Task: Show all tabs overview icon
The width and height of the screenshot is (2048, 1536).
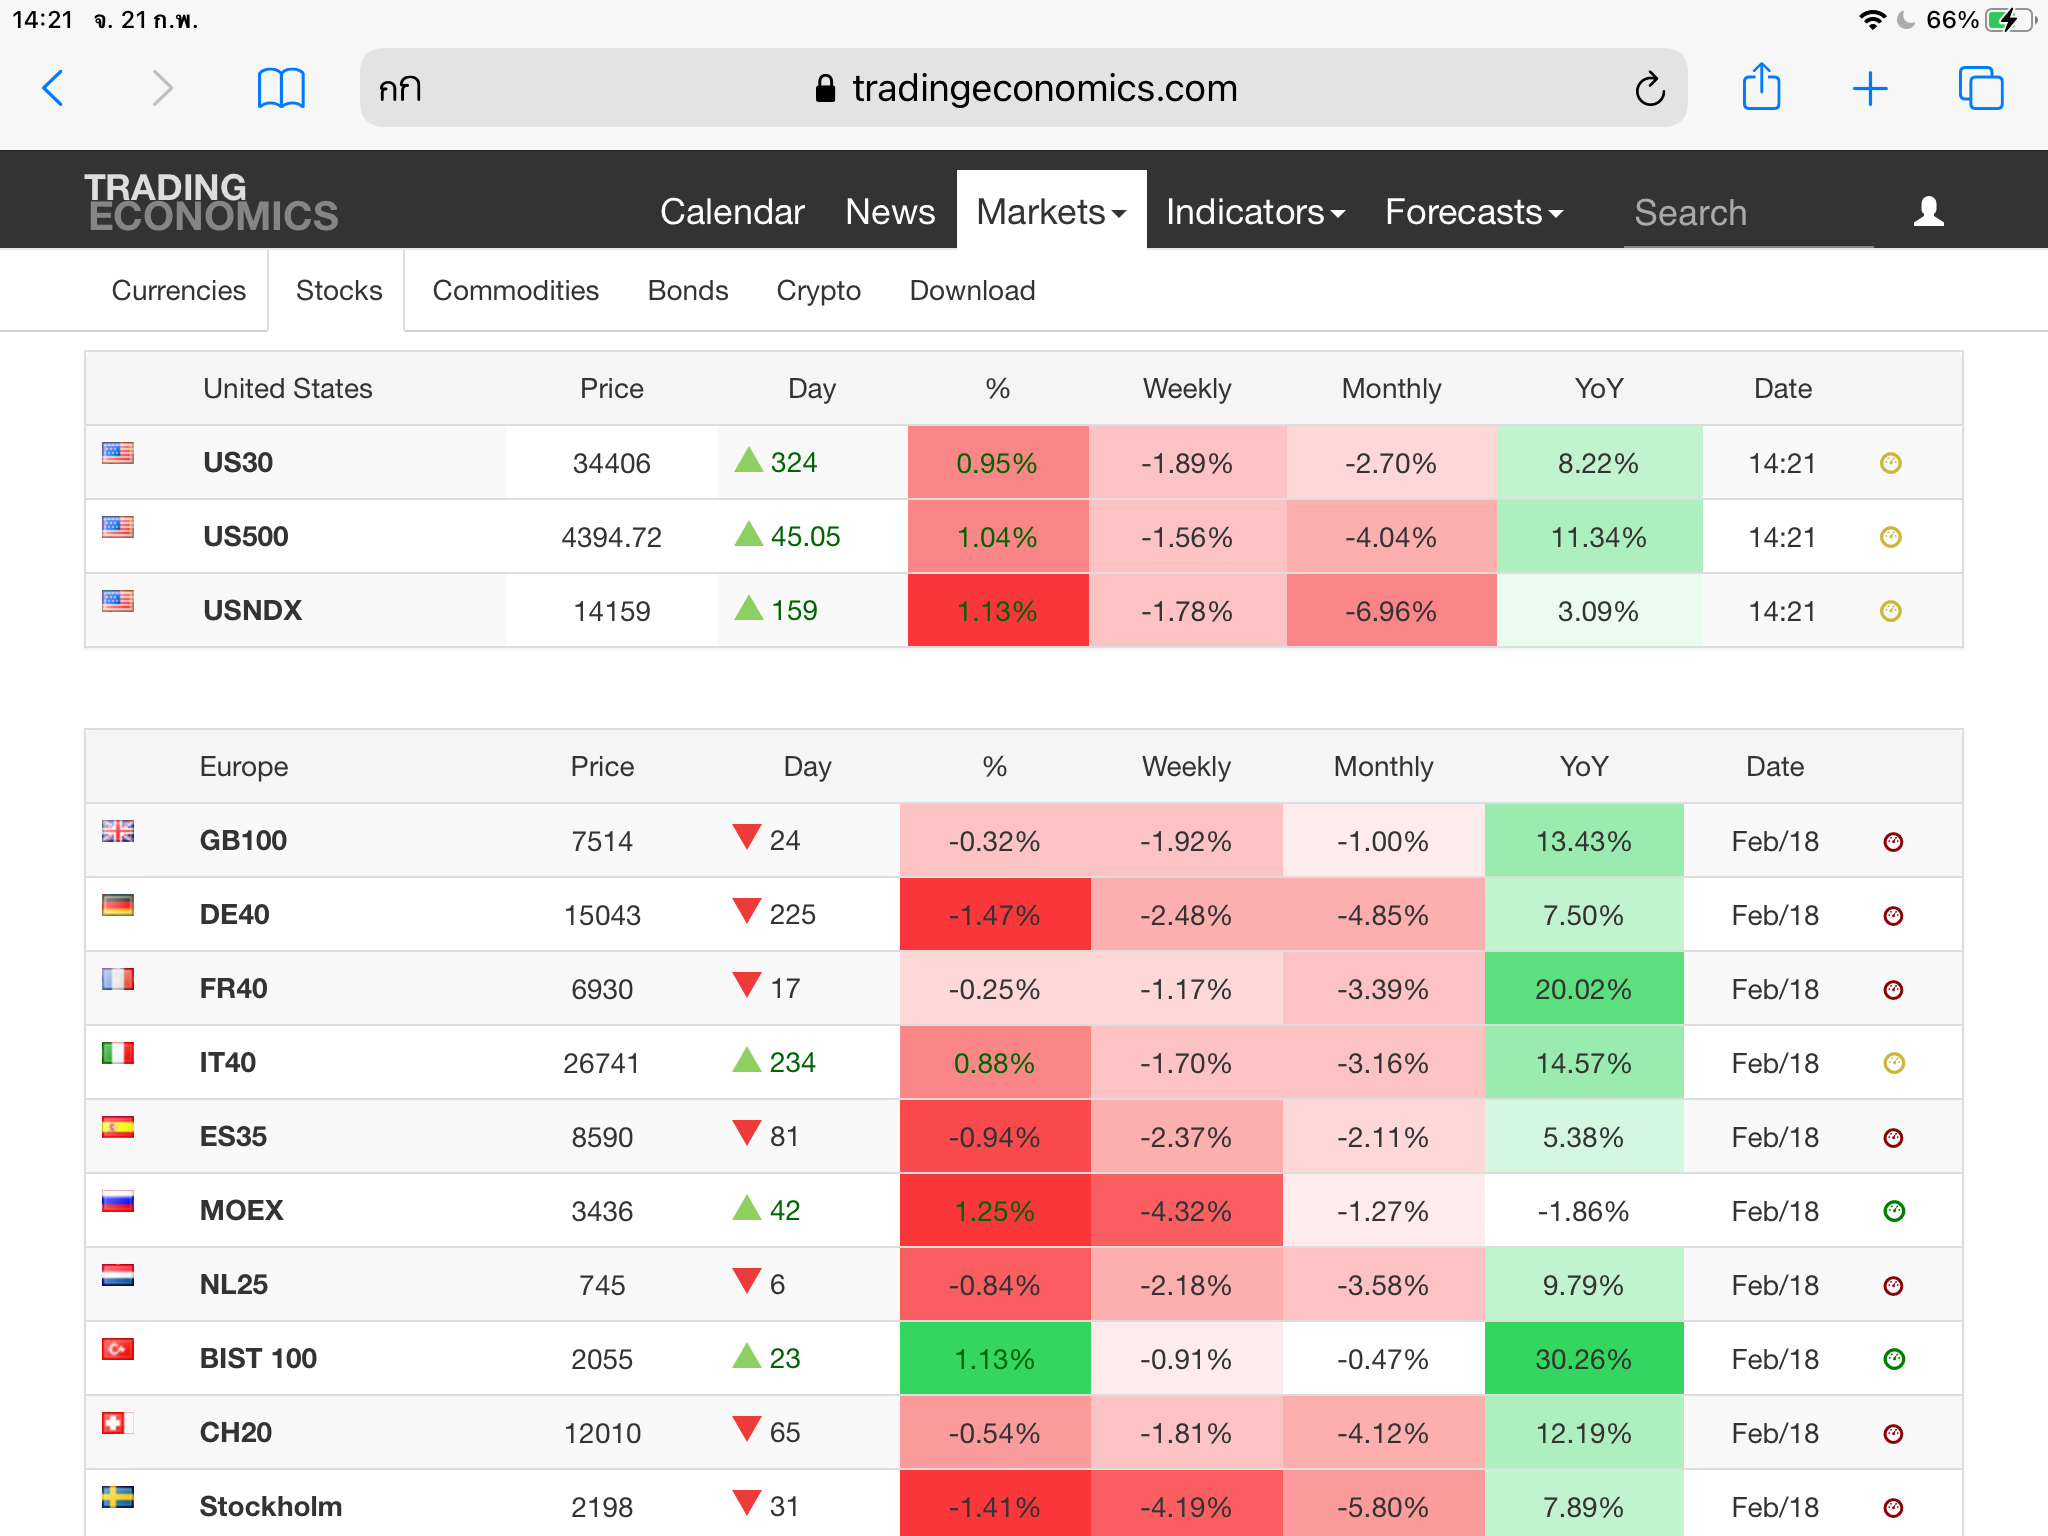Action: pyautogui.click(x=1981, y=88)
